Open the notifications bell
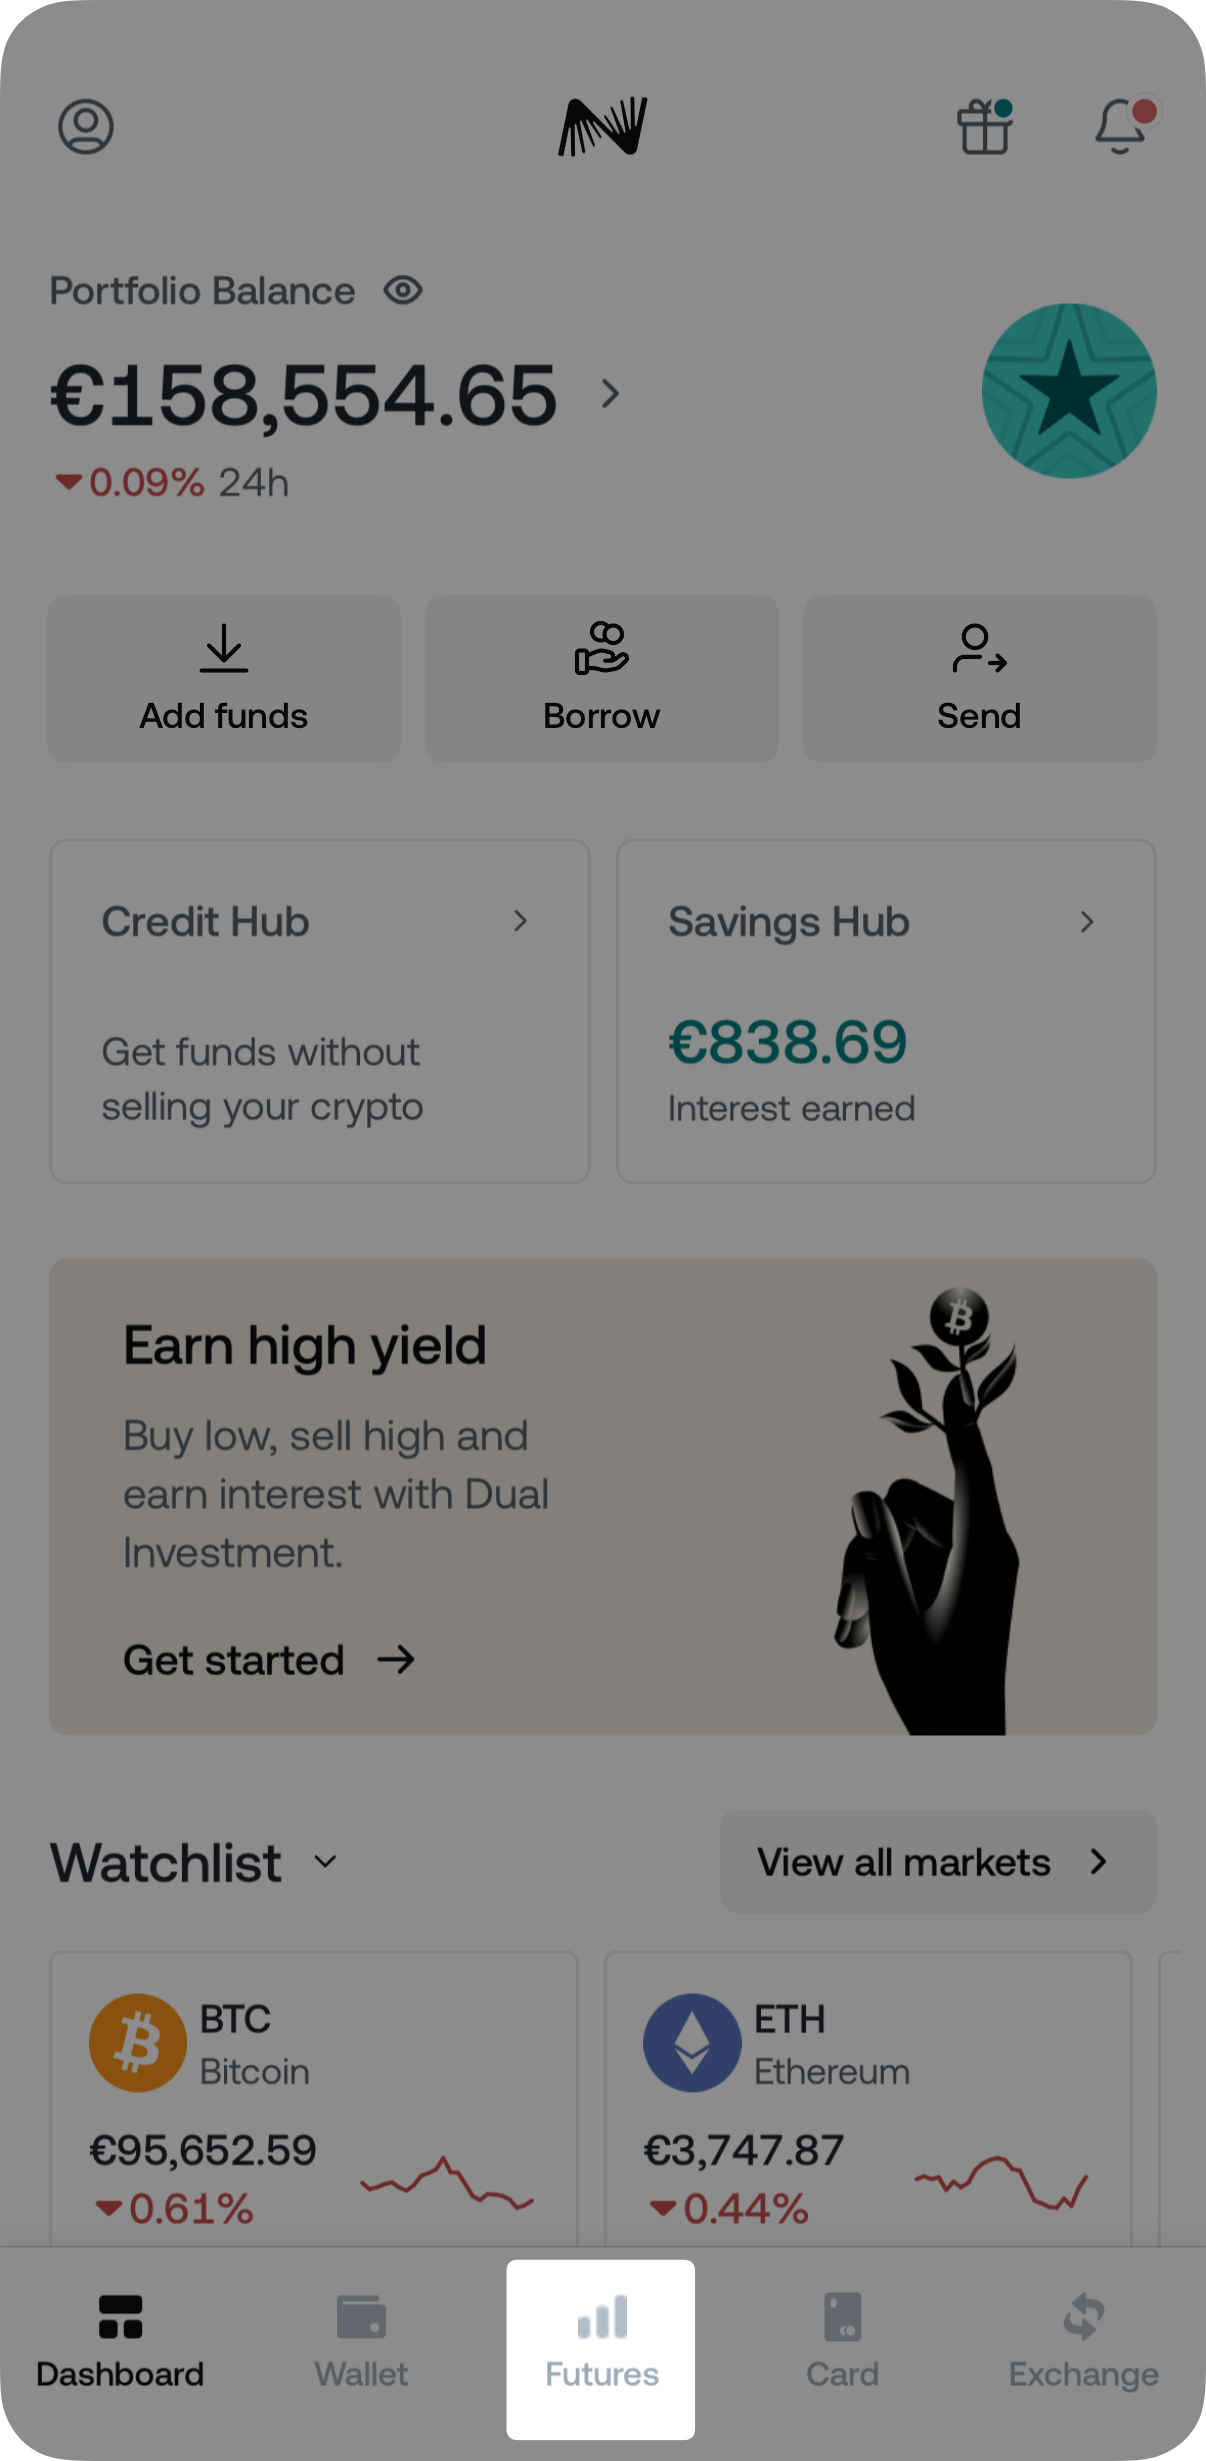 (x=1122, y=127)
